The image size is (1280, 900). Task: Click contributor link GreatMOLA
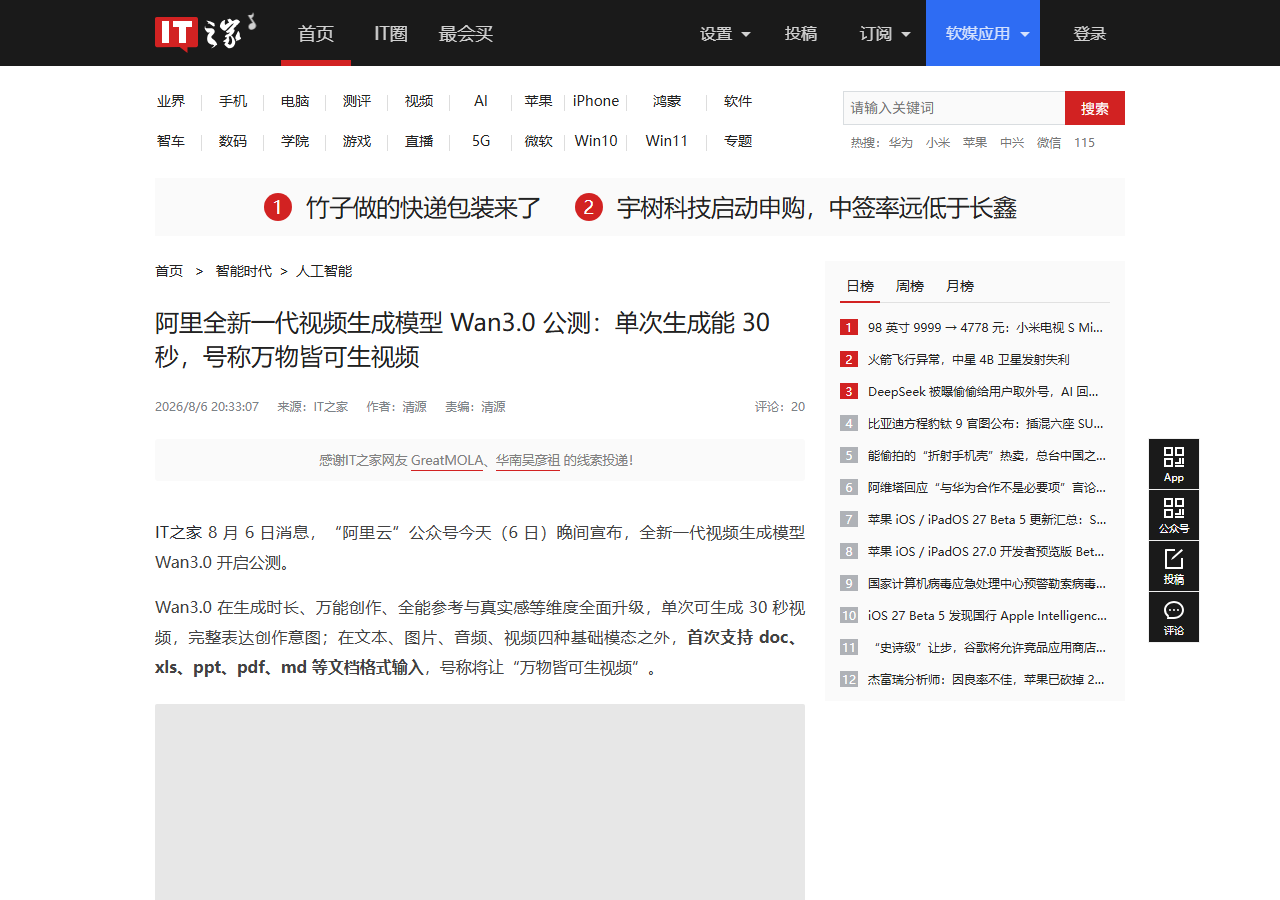tap(447, 460)
